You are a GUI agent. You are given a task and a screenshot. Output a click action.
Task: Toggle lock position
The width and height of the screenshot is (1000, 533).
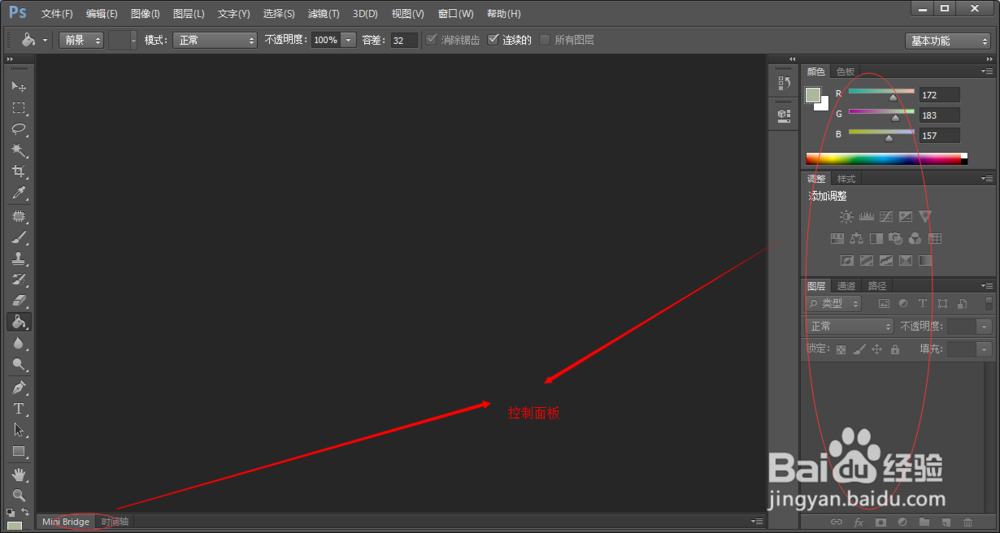pos(877,349)
